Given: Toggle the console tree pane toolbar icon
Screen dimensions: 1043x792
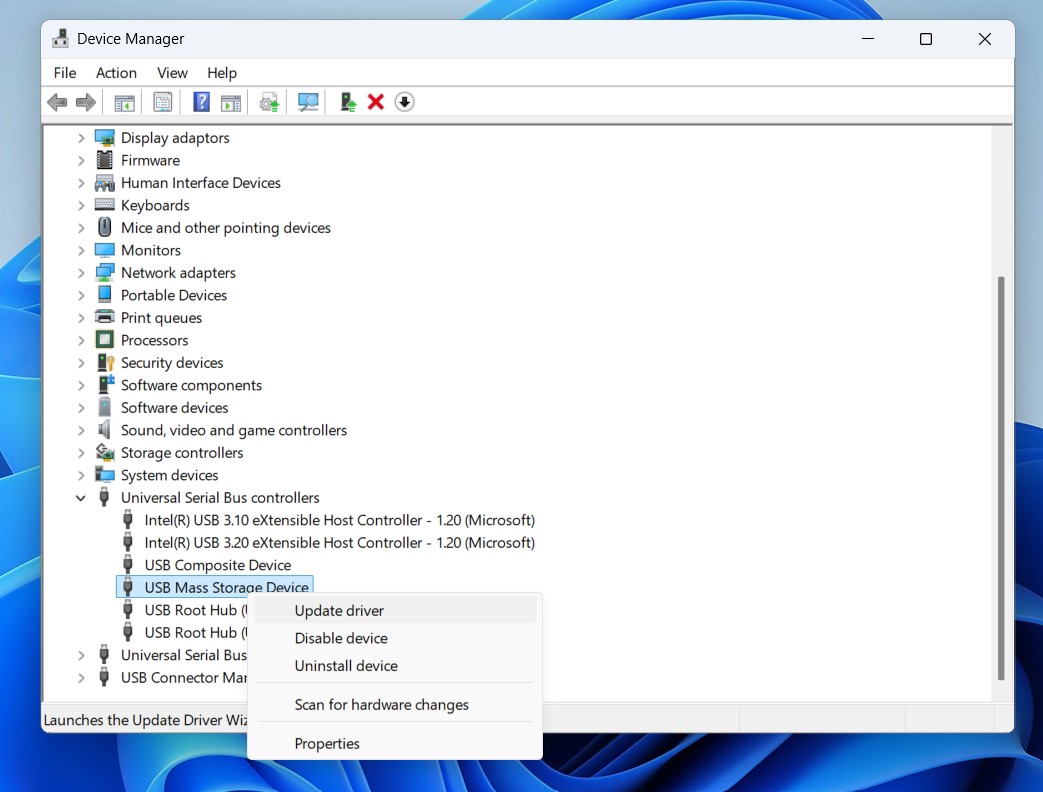Looking at the screenshot, I should click(x=124, y=102).
